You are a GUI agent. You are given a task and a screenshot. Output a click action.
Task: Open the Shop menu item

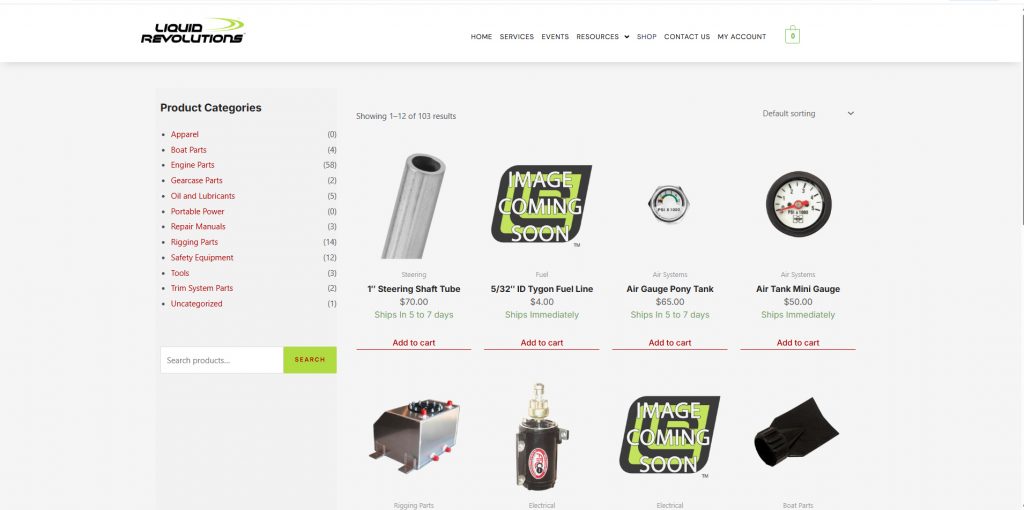click(x=647, y=37)
